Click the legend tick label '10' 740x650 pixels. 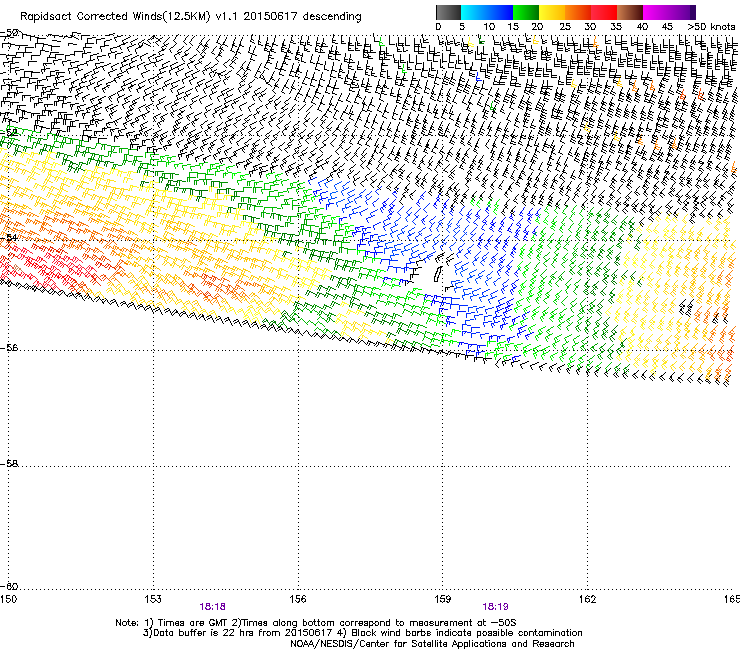(x=489, y=27)
